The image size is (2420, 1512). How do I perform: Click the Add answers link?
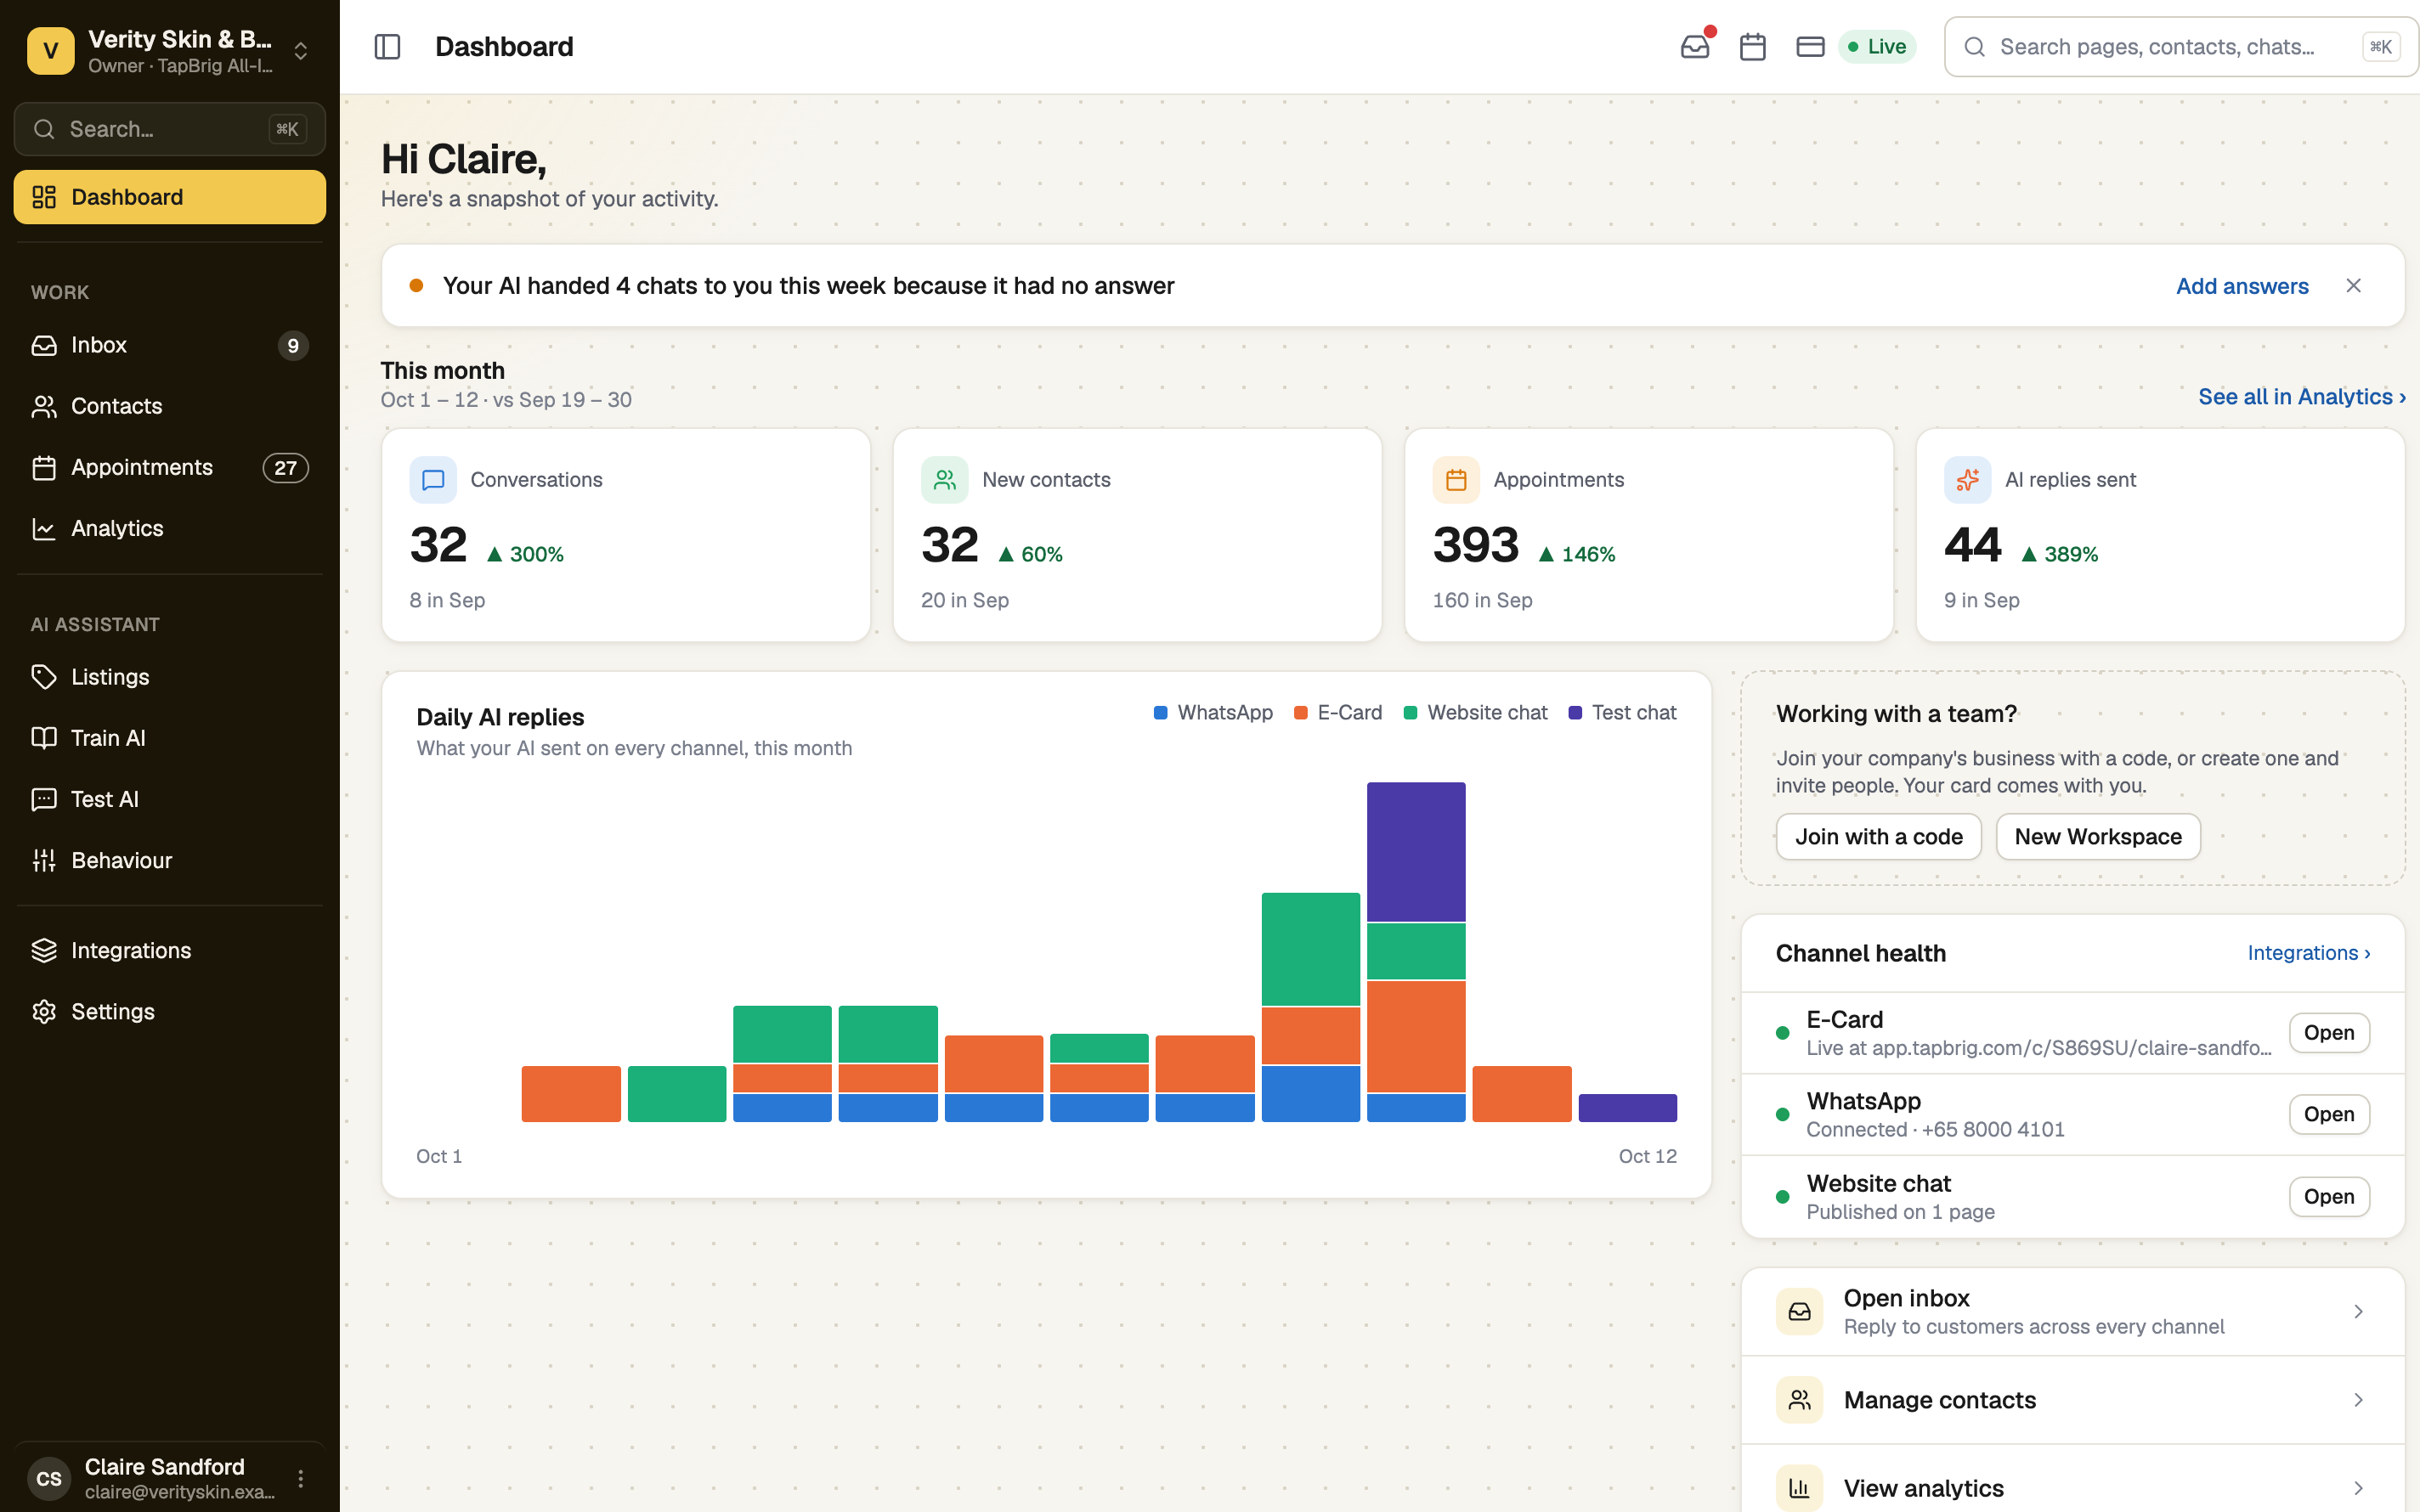2242,286
